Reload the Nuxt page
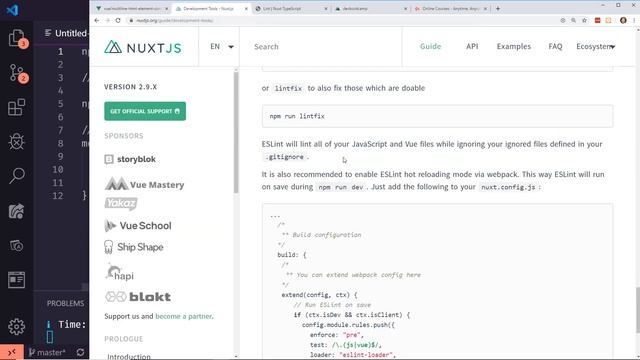Viewport: 640px width, 360px height. (118, 20)
